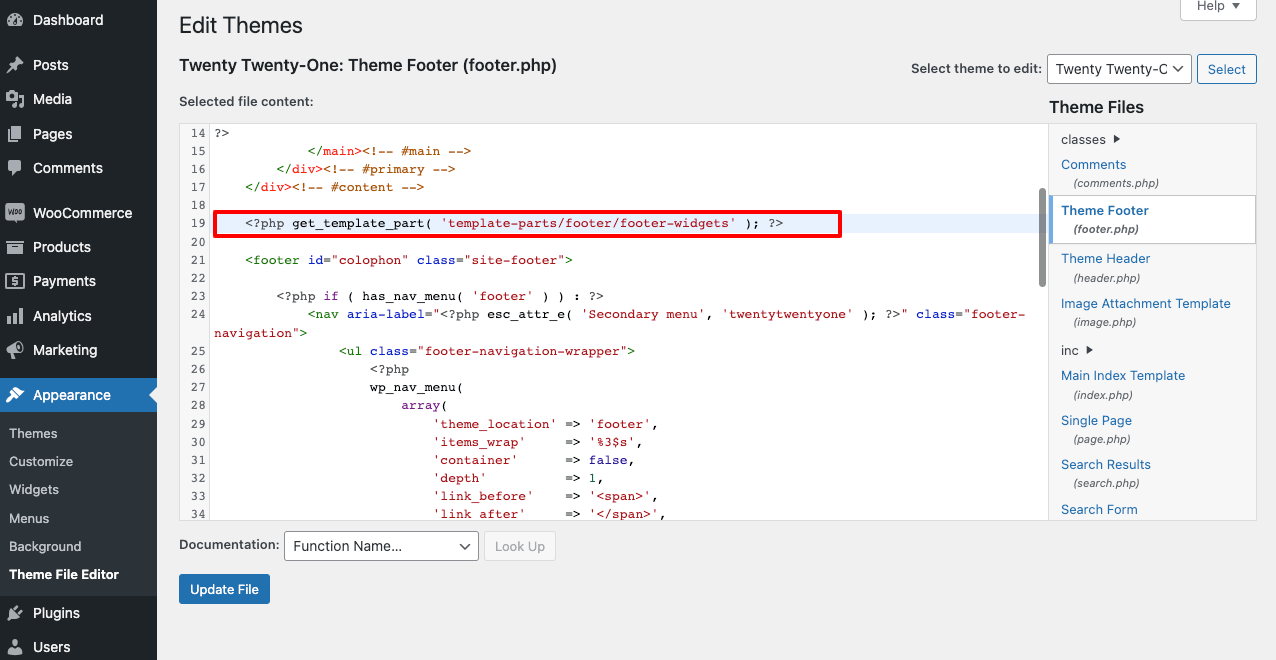Viewport: 1276px width, 660px height.
Task: Click the Payments dollar icon
Action: [x=15, y=281]
